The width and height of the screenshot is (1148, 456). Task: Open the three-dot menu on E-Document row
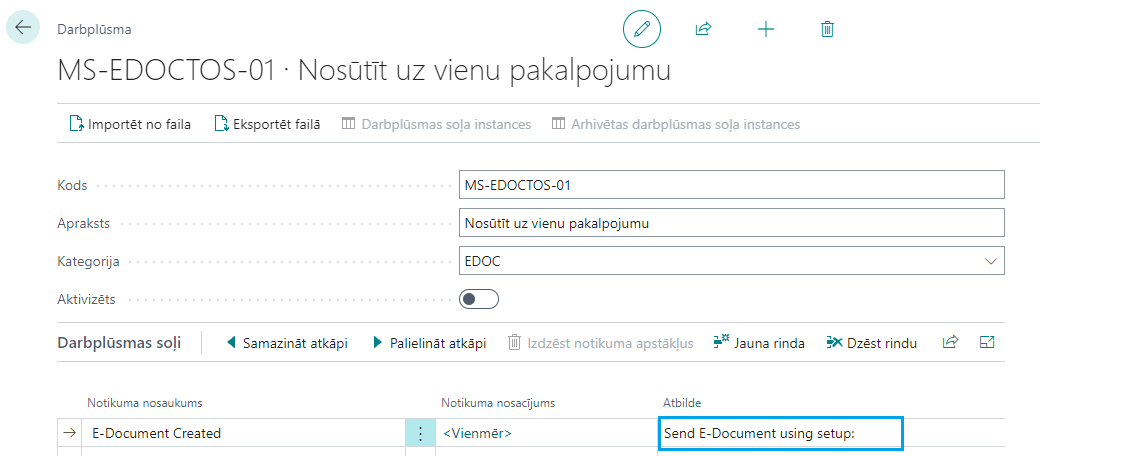coord(420,433)
